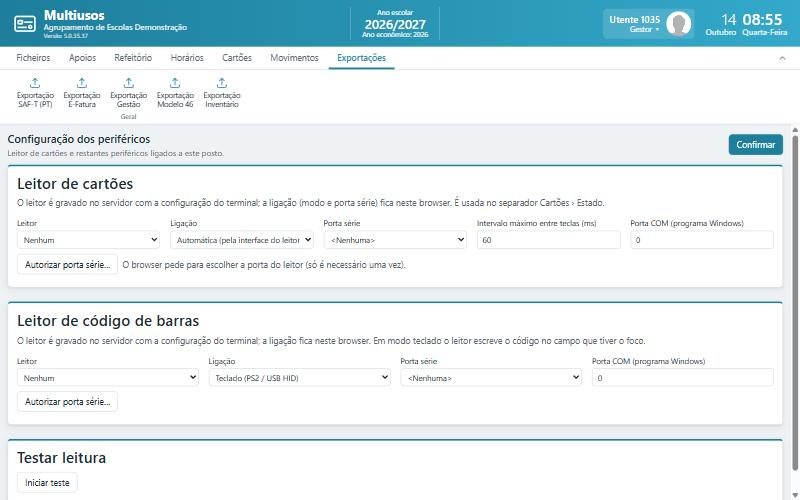Viewport: 800px width, 500px height.
Task: Click card reader Autorizar porta série button
Action: click(x=67, y=264)
